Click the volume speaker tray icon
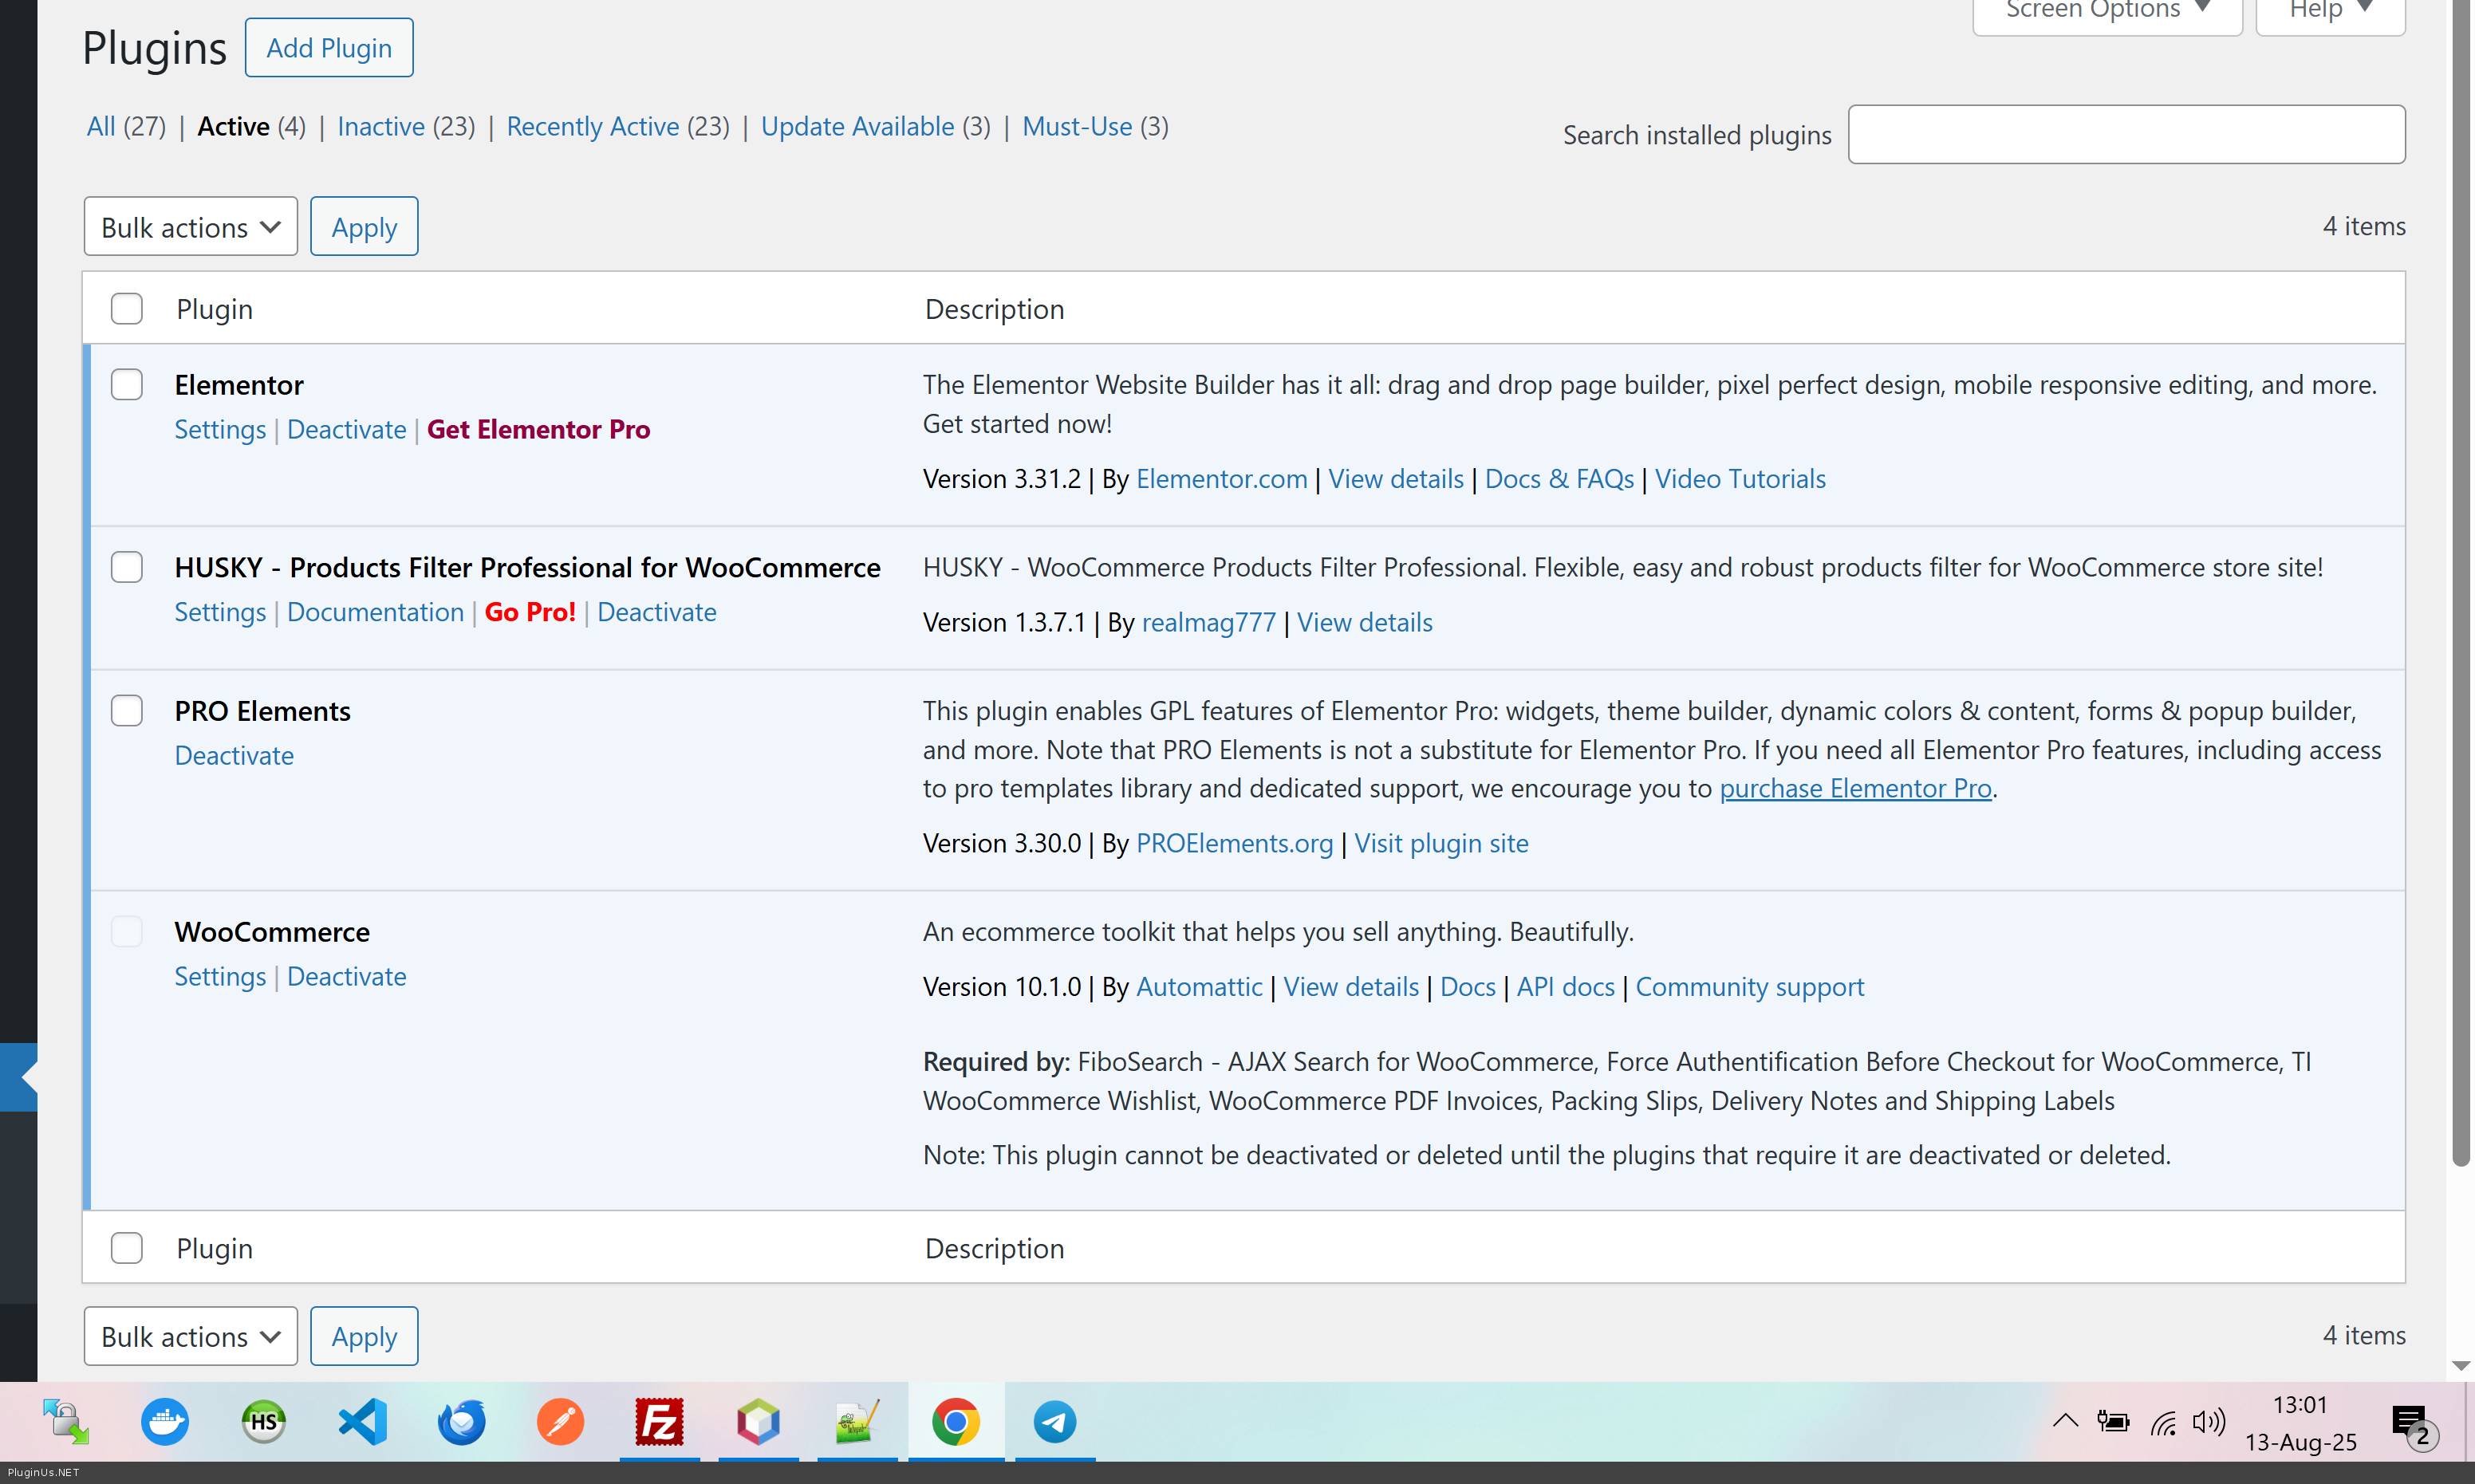The image size is (2475, 1484). (2208, 1421)
